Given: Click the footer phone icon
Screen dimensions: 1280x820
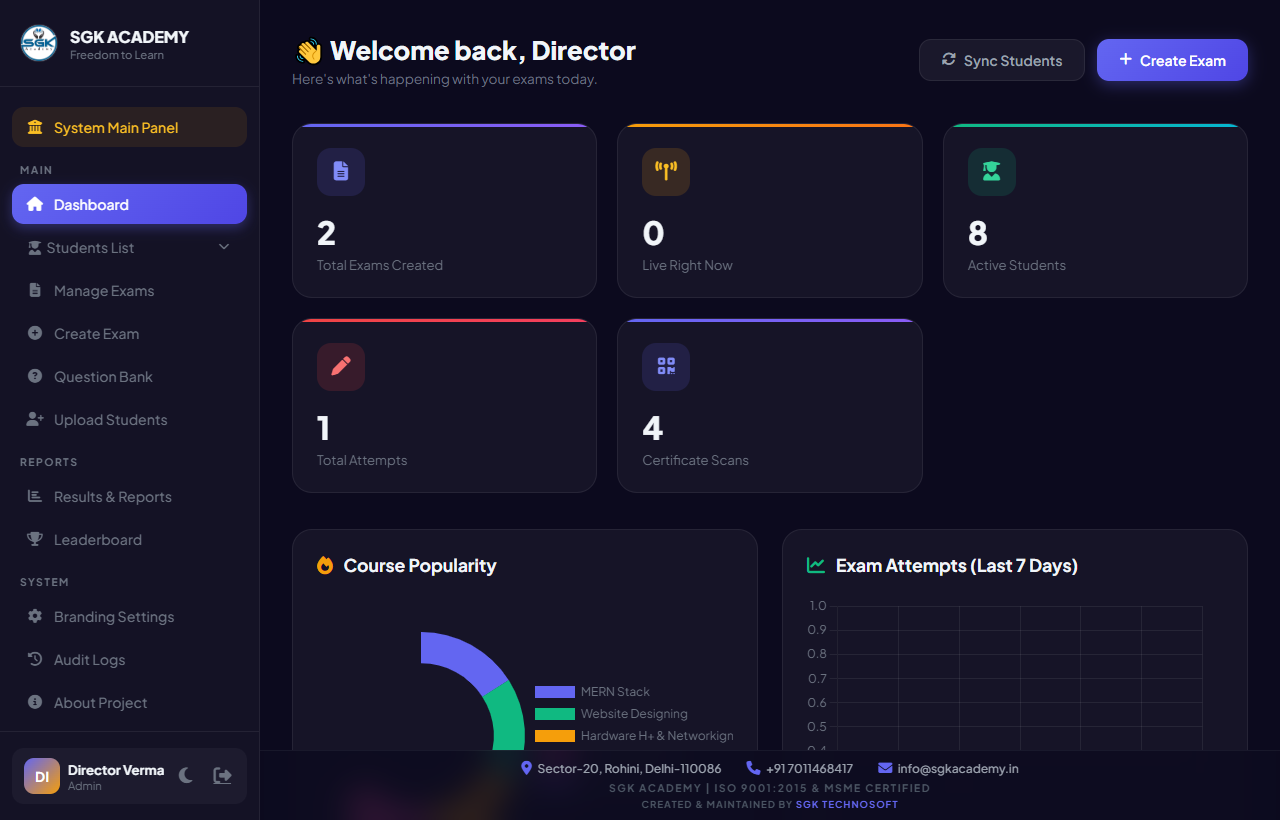Looking at the screenshot, I should pyautogui.click(x=753, y=768).
